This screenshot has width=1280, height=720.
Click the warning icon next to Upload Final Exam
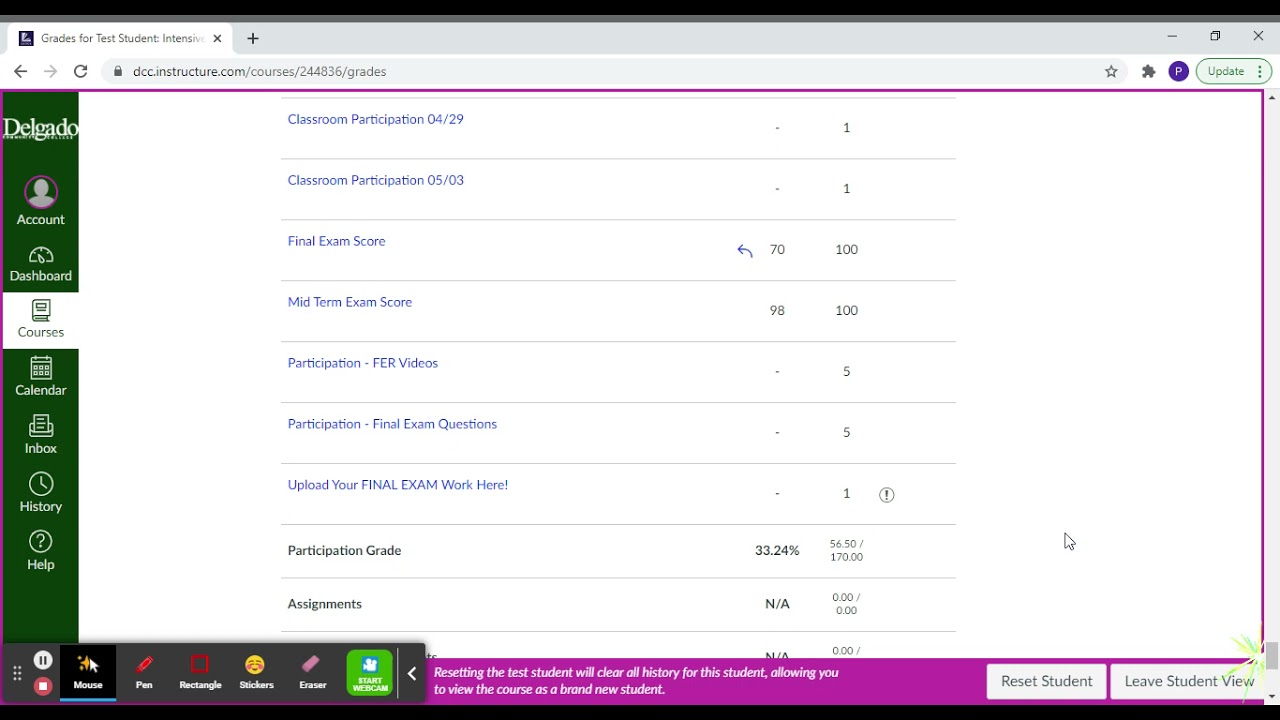pos(886,494)
